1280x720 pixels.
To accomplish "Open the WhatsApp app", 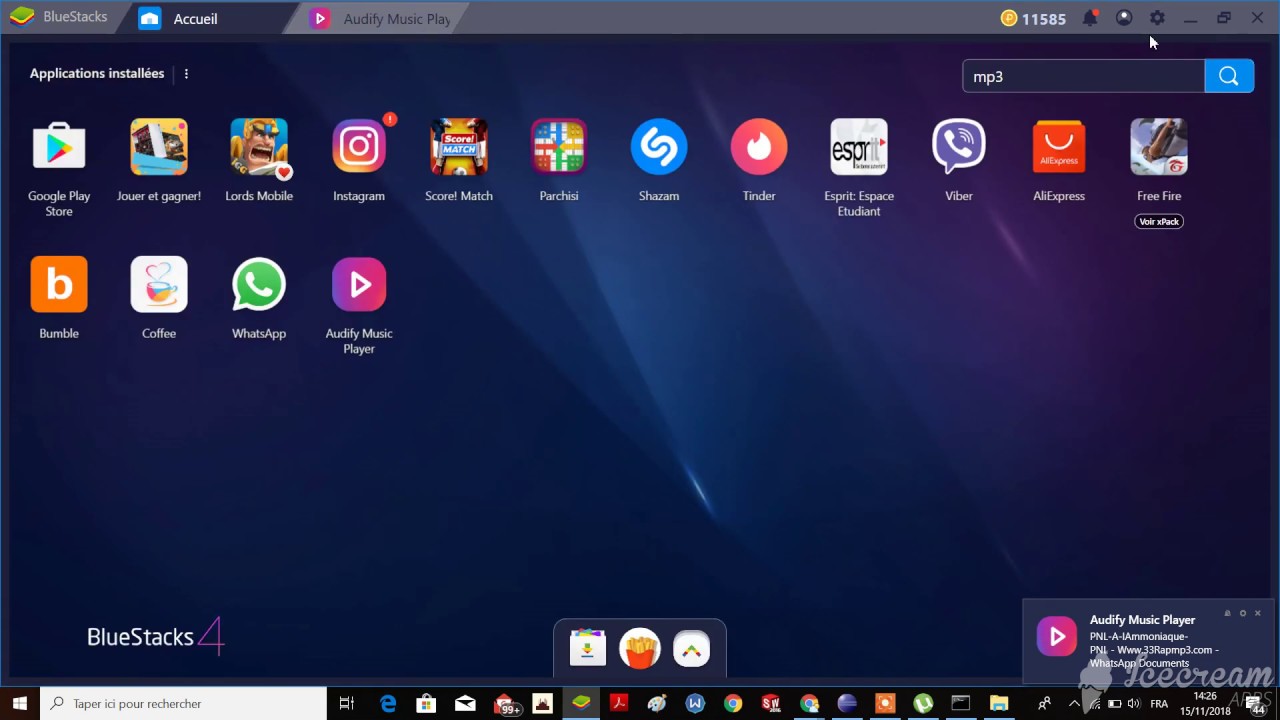I will tap(259, 284).
